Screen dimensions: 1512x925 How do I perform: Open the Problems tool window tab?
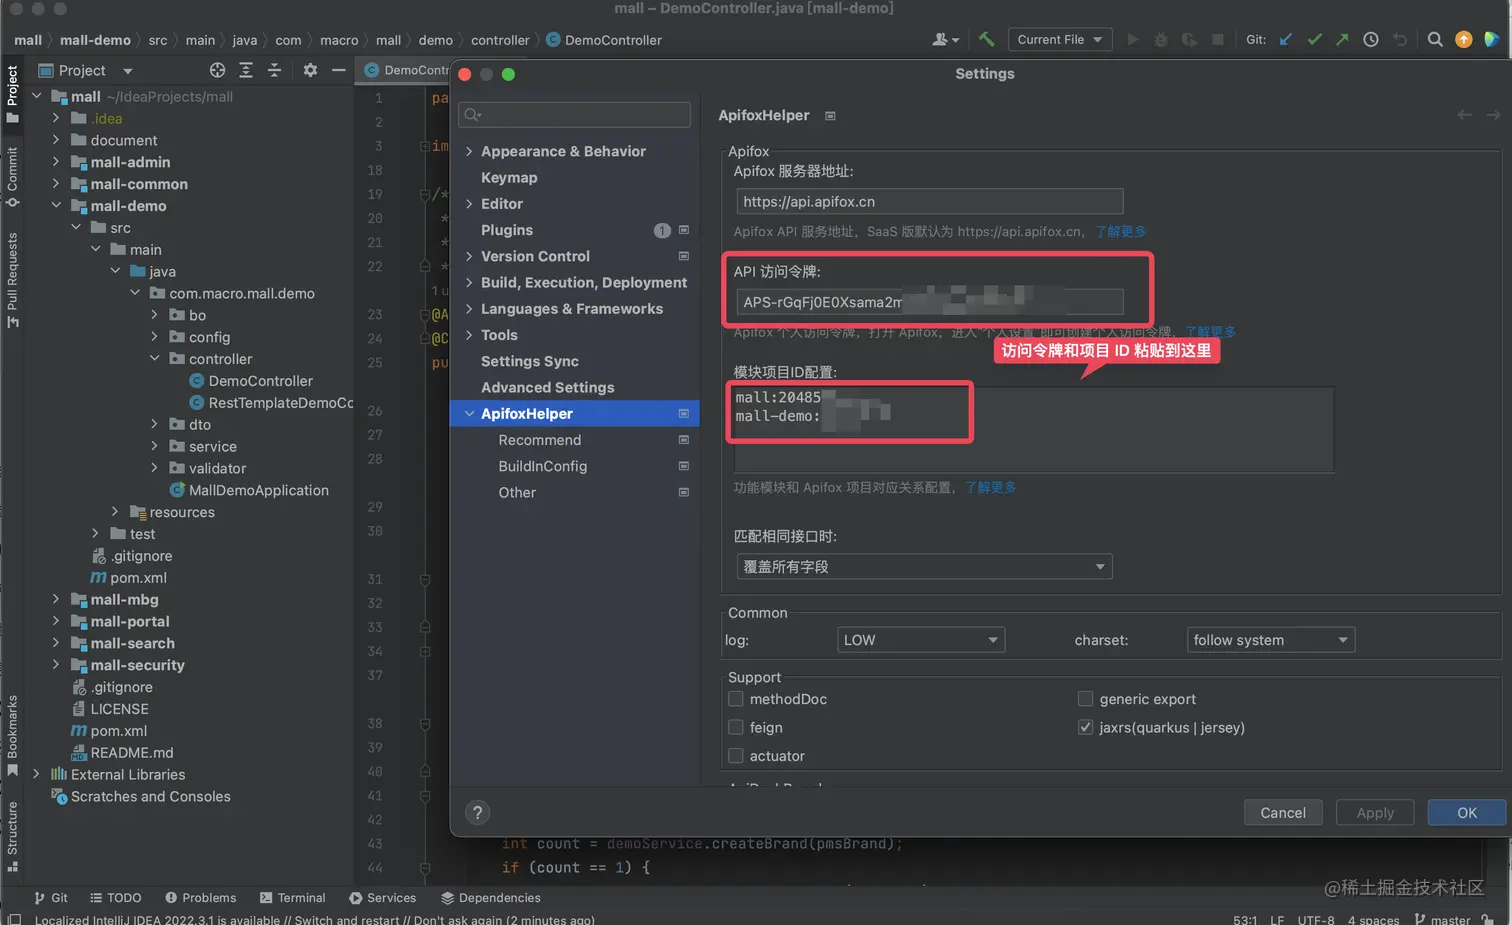coord(200,898)
